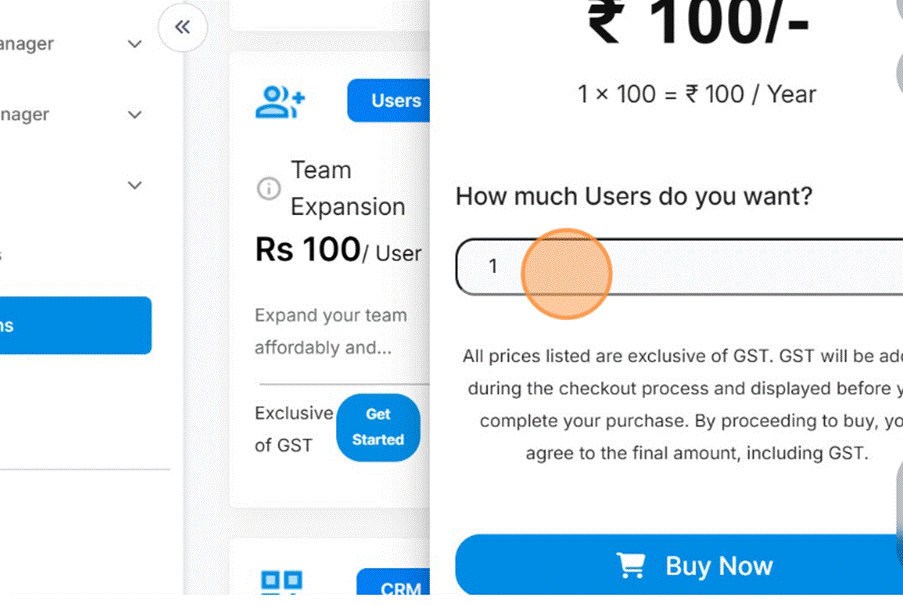
Task: Expand the second 'anager' sidebar chevron
Action: click(135, 115)
